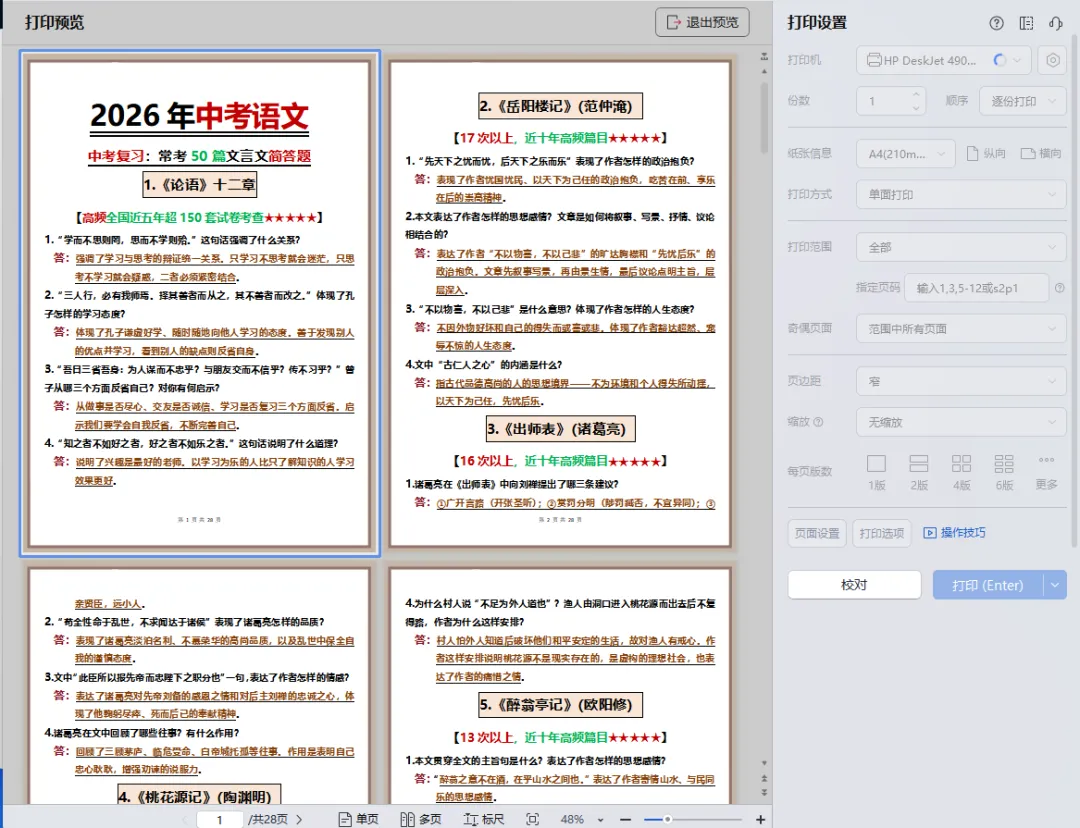Switch to multi-page view (多页)
Image resolution: width=1080 pixels, height=828 pixels.
click(x=421, y=818)
